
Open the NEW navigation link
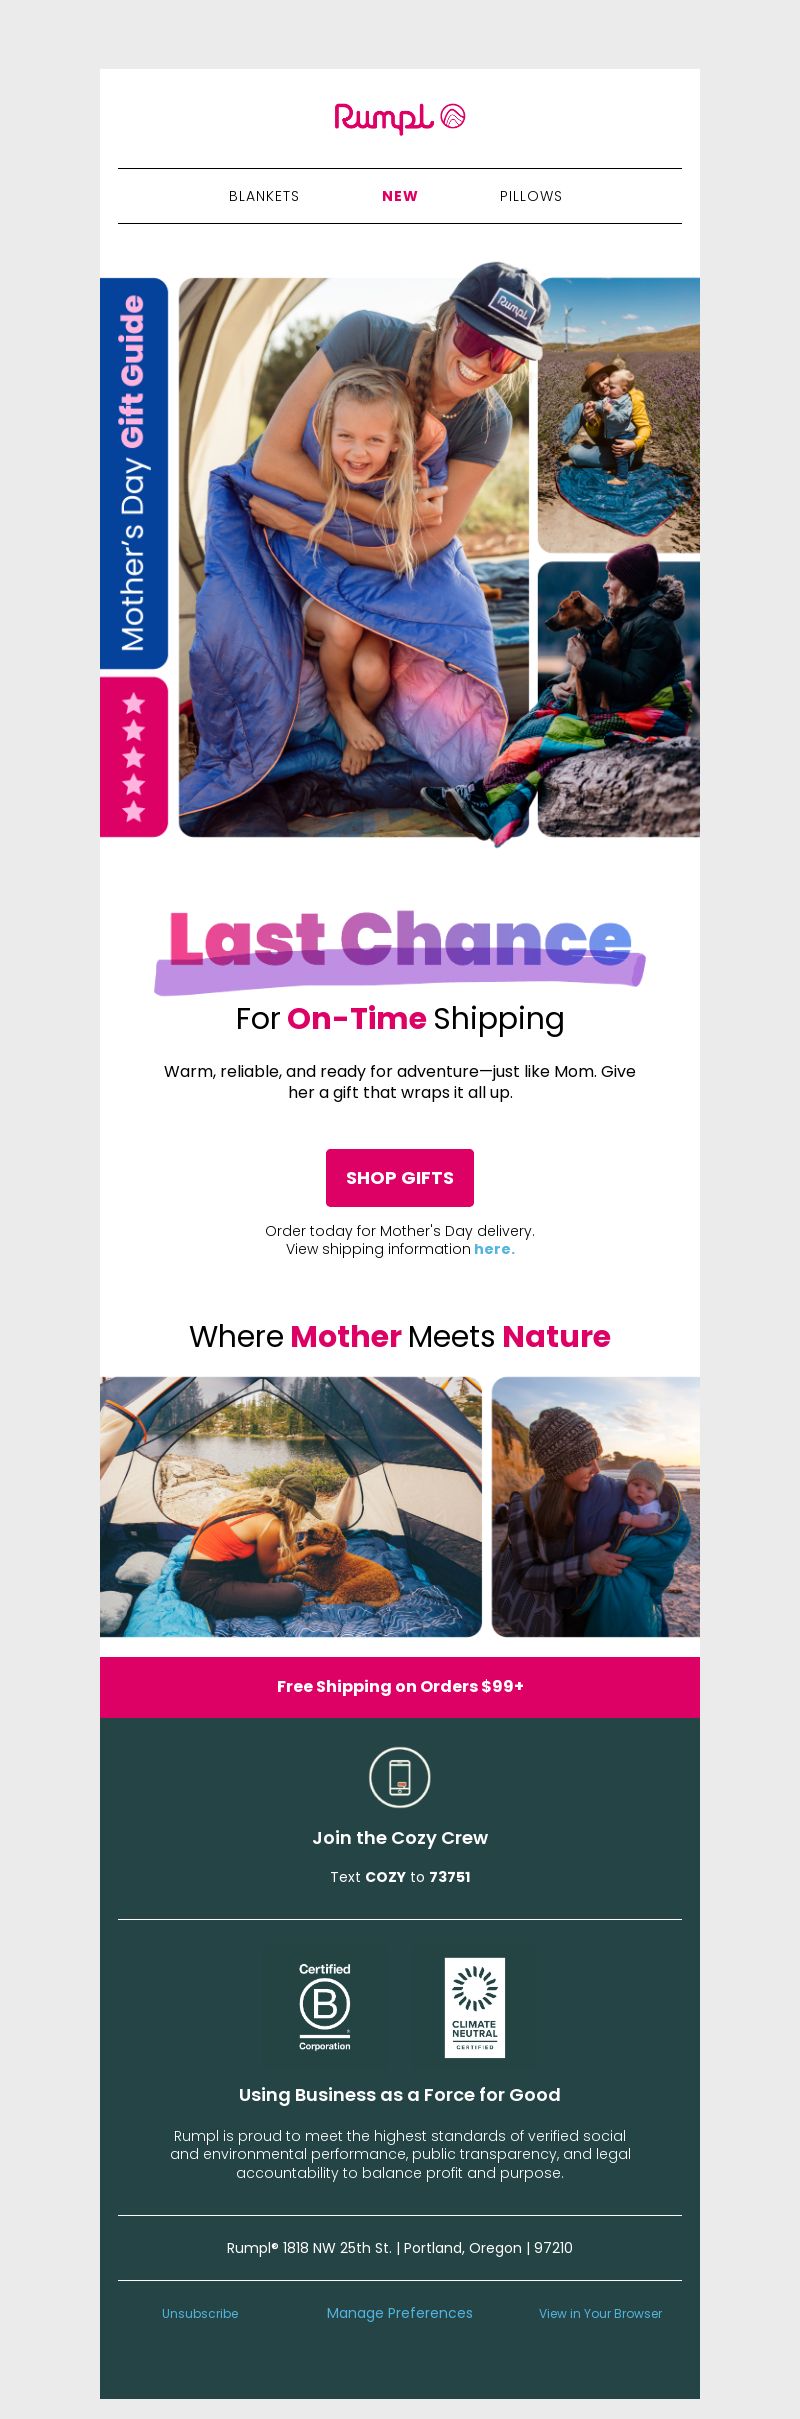(x=400, y=196)
